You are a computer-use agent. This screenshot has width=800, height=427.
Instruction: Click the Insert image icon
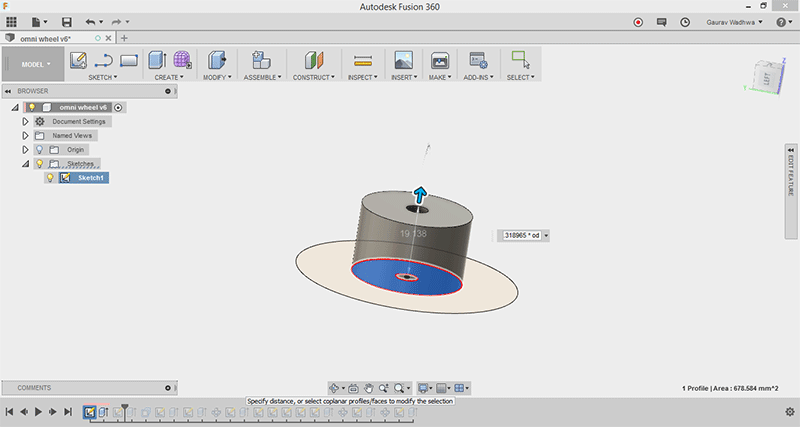pos(403,61)
